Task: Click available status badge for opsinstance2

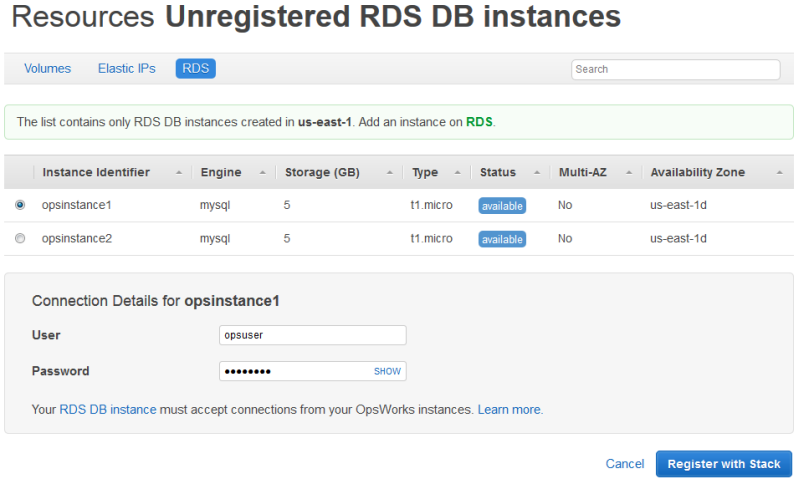Action: pos(502,239)
